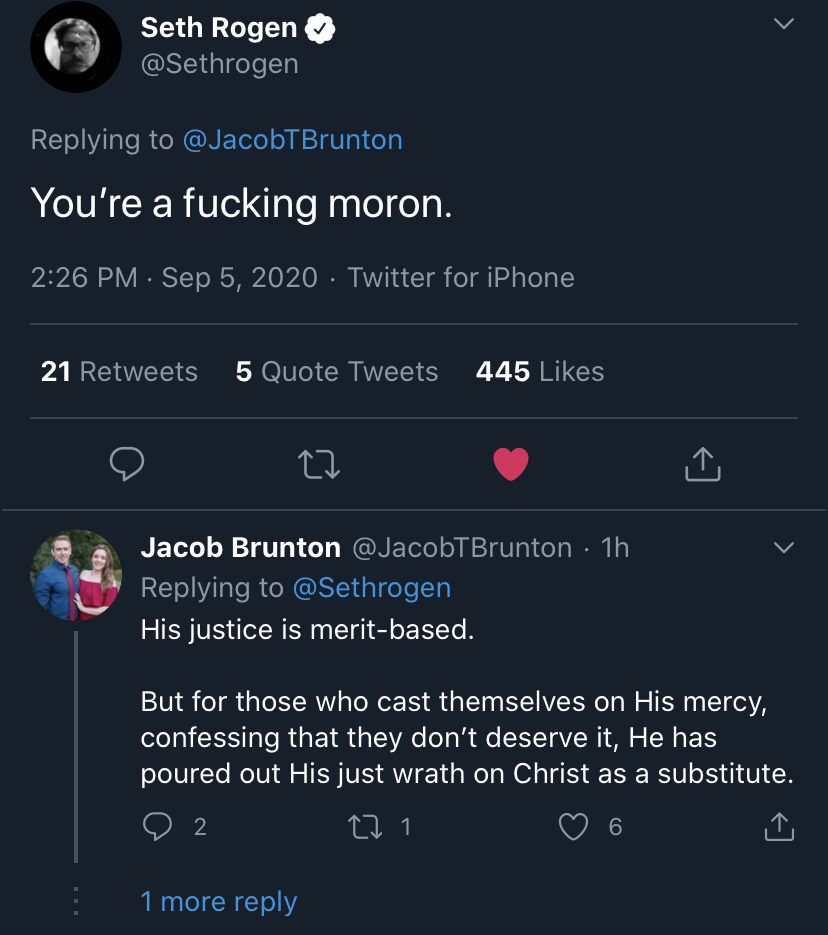Open options chevron on Jacob Brunton's reply
828x935 pixels.
(x=785, y=548)
